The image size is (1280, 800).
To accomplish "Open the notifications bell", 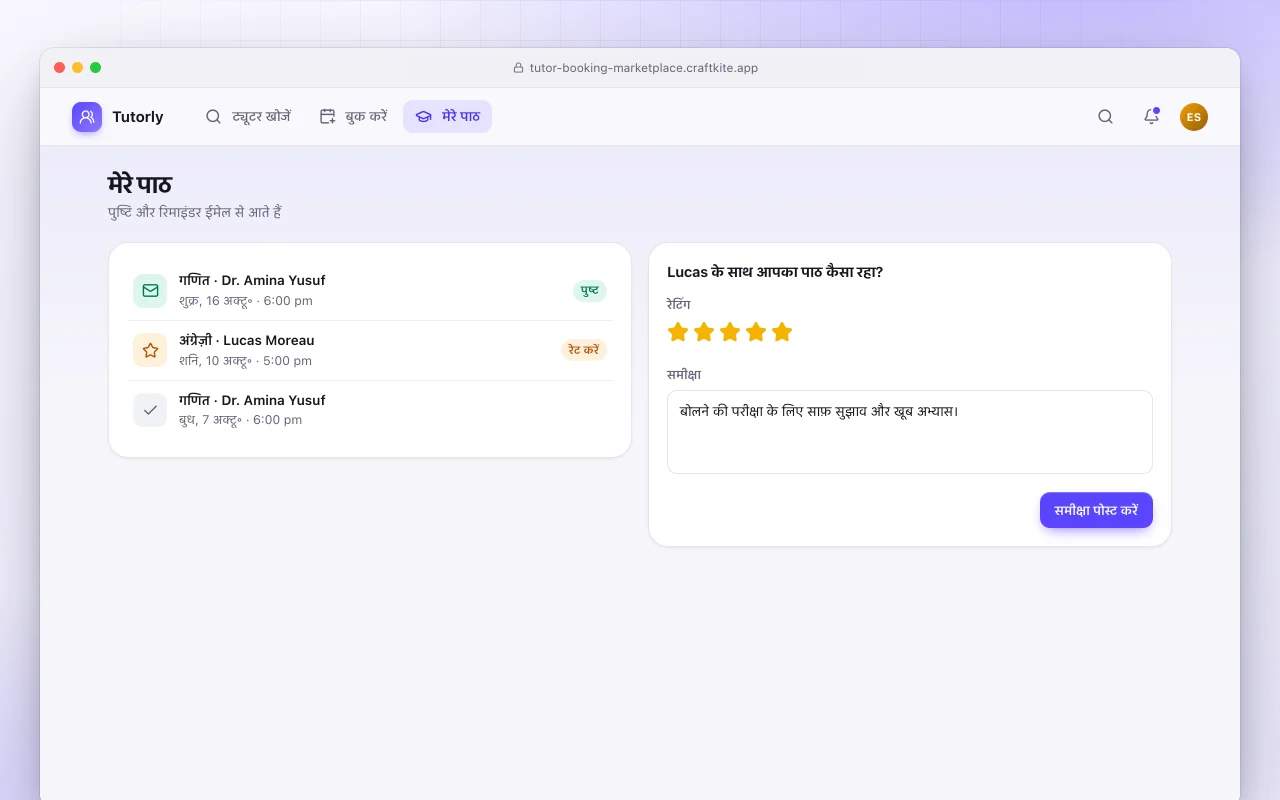I will point(1151,117).
